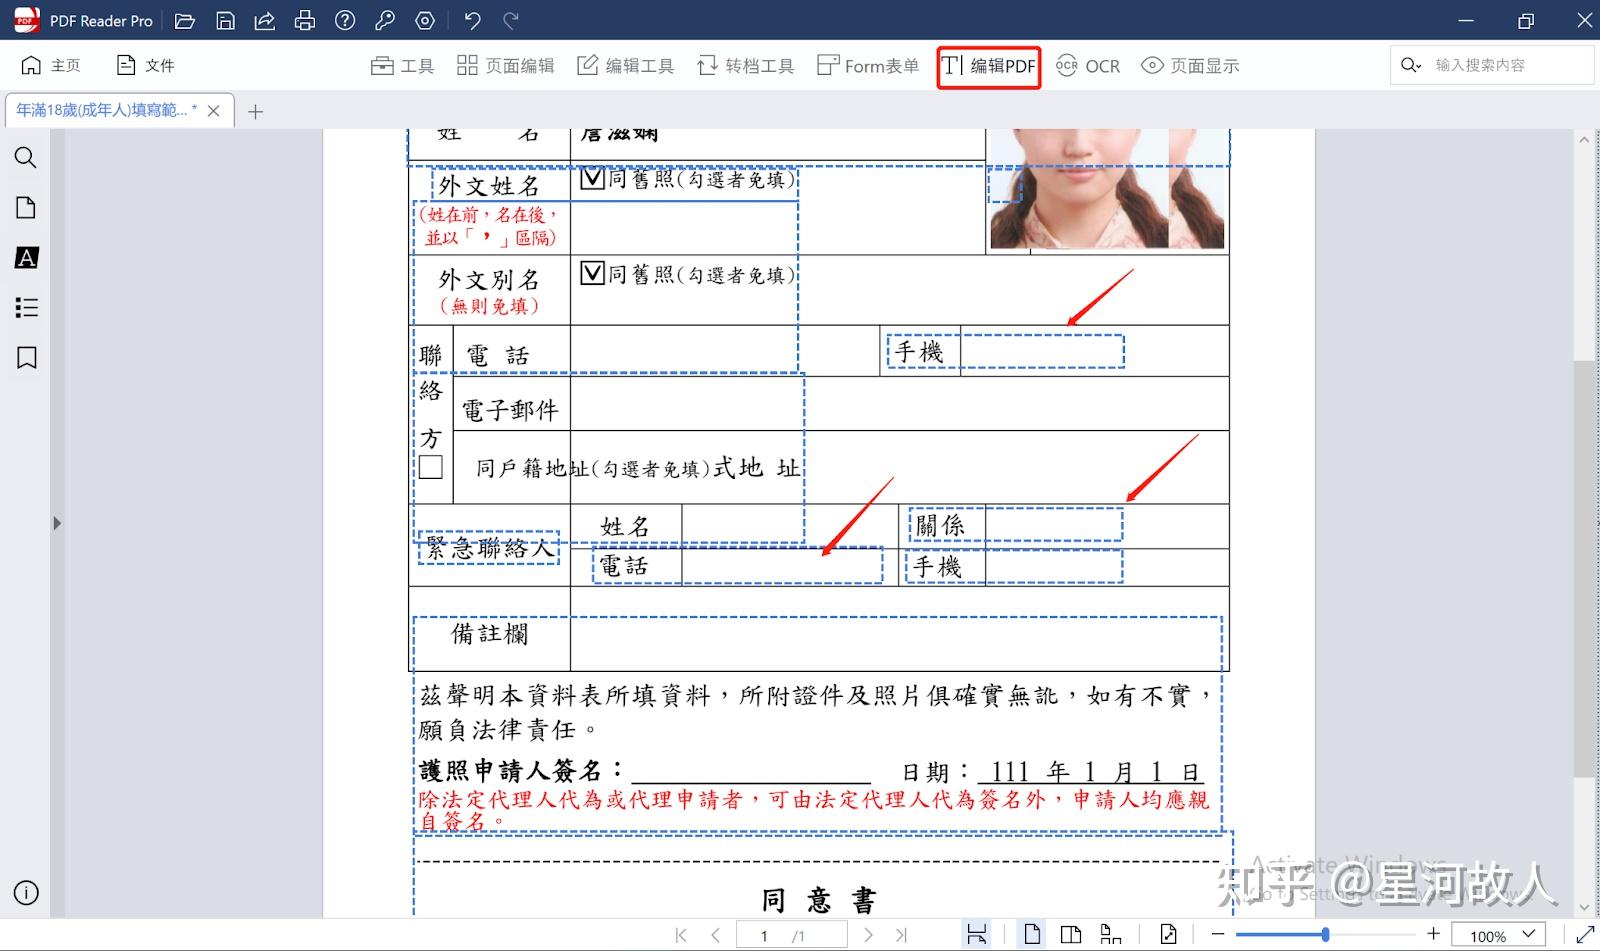Save the document with the Save icon
The width and height of the screenshot is (1600, 951).
tap(225, 20)
